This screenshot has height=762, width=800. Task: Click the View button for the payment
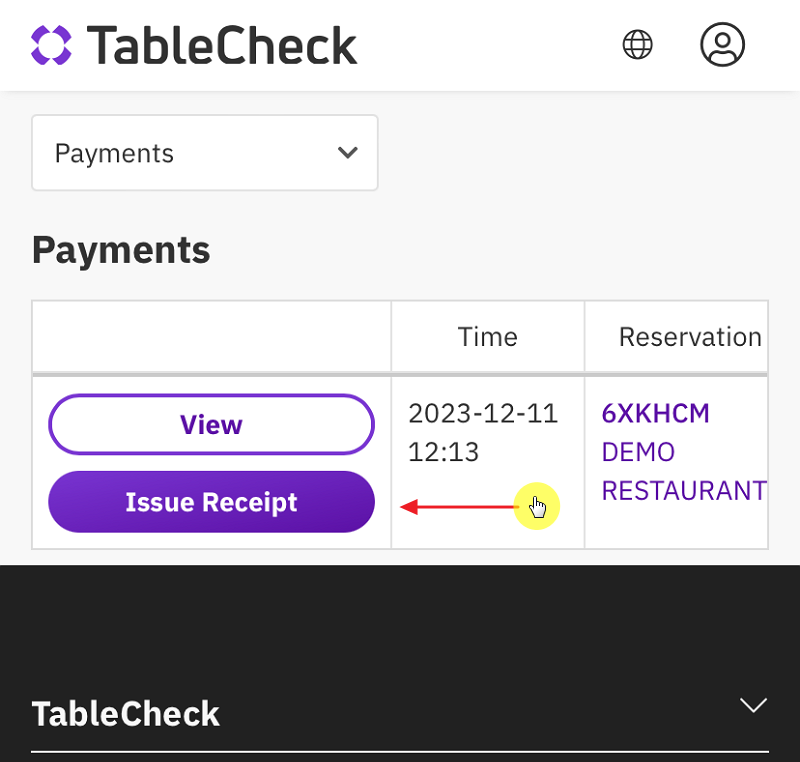point(211,425)
